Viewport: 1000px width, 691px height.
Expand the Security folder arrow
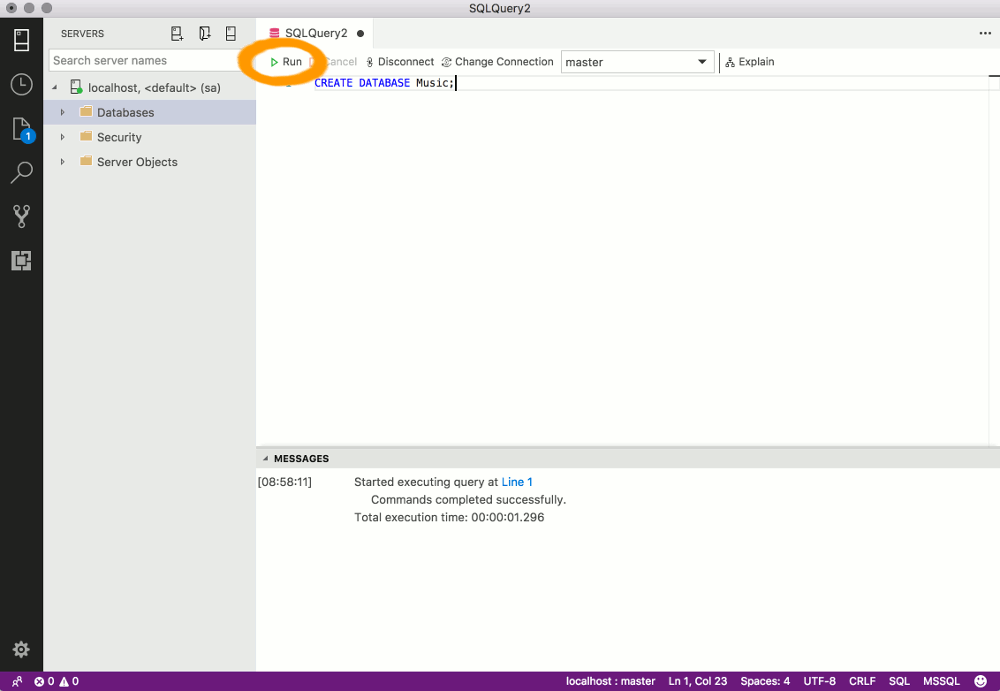[62, 137]
